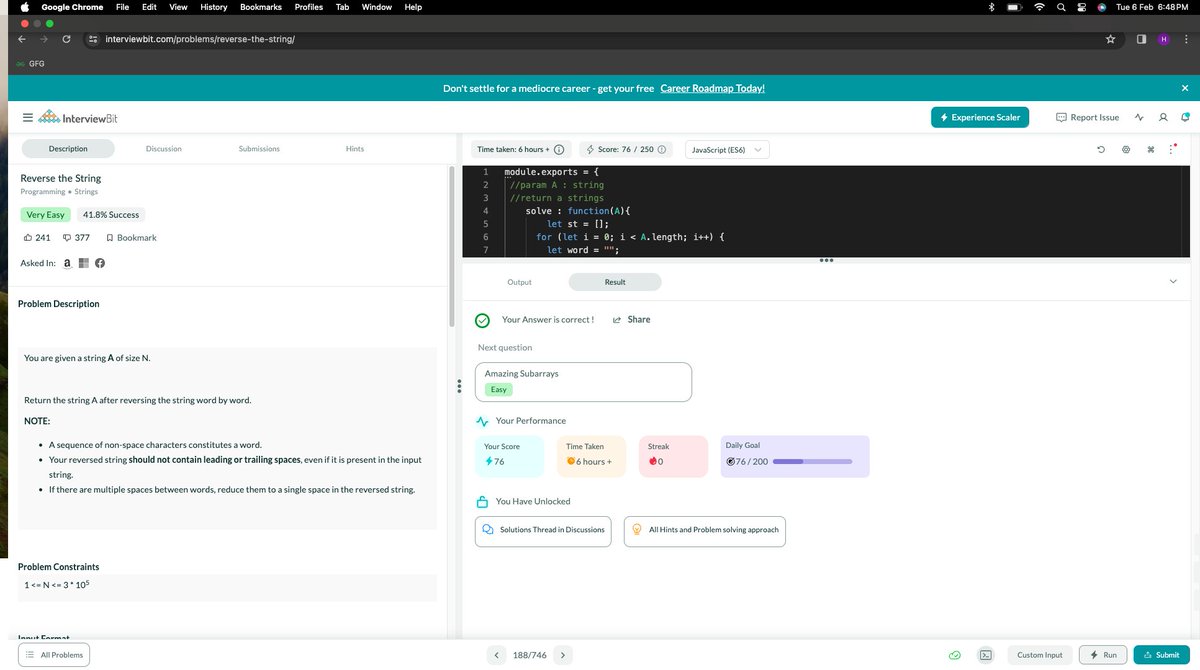Click the Your Score 76 card
1200x670 pixels.
coord(511,456)
